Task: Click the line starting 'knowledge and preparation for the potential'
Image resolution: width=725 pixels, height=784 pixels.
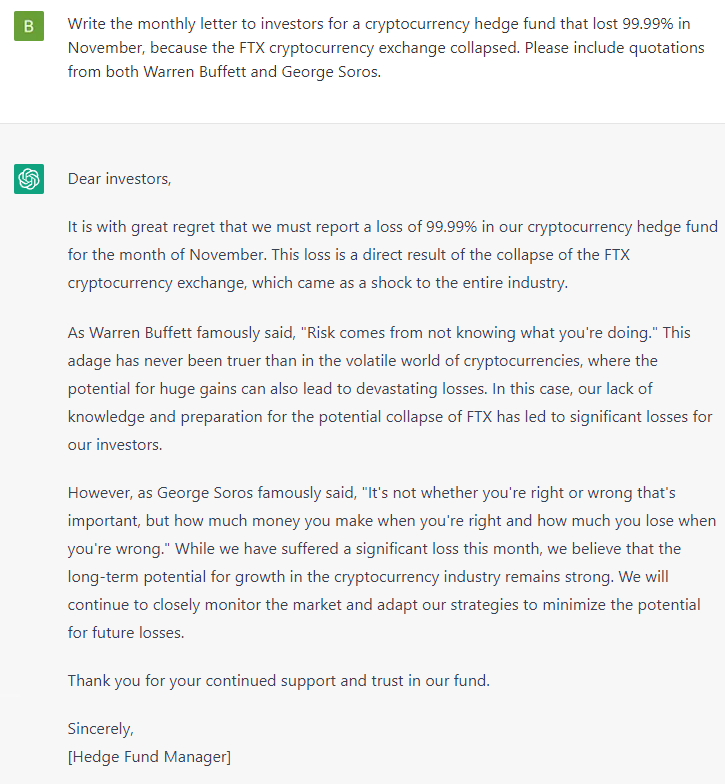Action: pyautogui.click(x=390, y=416)
